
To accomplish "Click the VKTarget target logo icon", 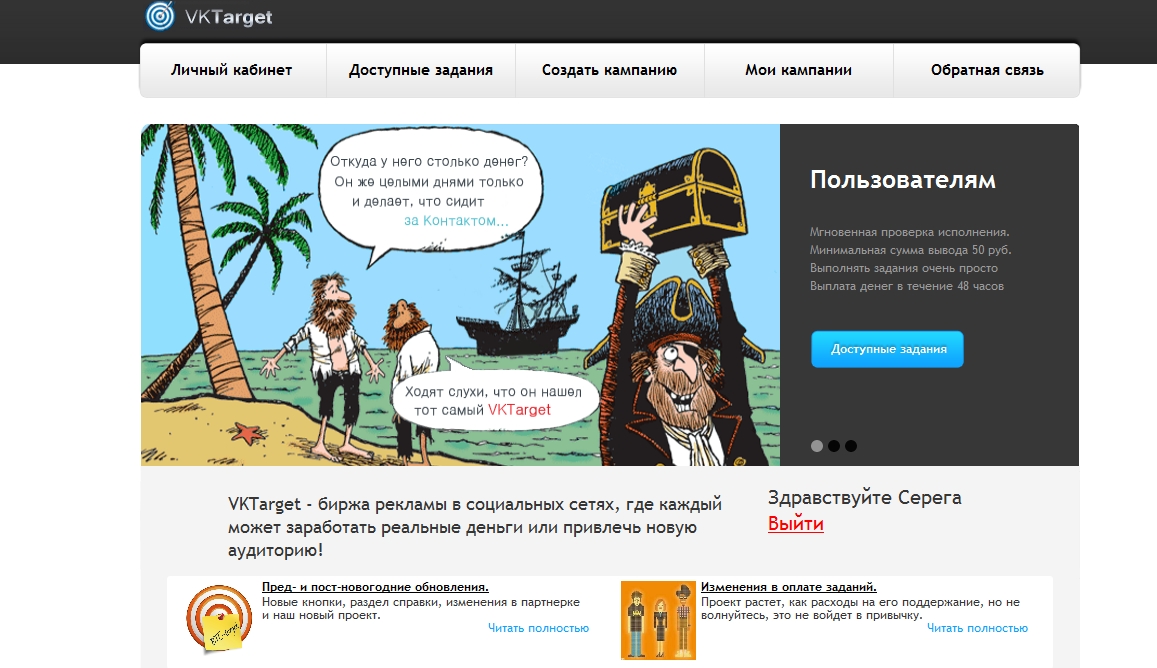I will tap(160, 16).
